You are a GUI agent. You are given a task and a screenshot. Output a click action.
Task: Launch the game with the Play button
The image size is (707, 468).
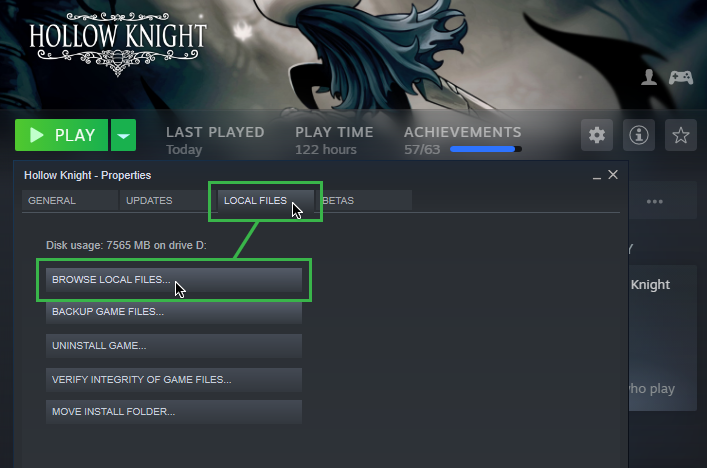click(61, 135)
